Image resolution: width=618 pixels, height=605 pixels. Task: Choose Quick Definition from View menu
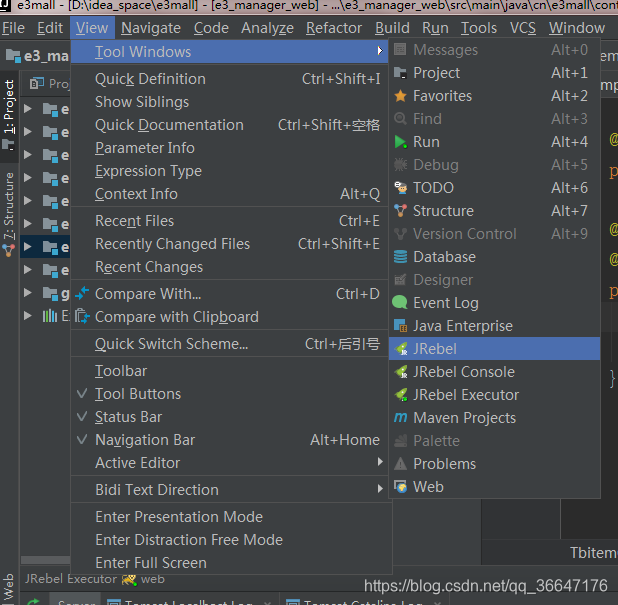(229, 79)
